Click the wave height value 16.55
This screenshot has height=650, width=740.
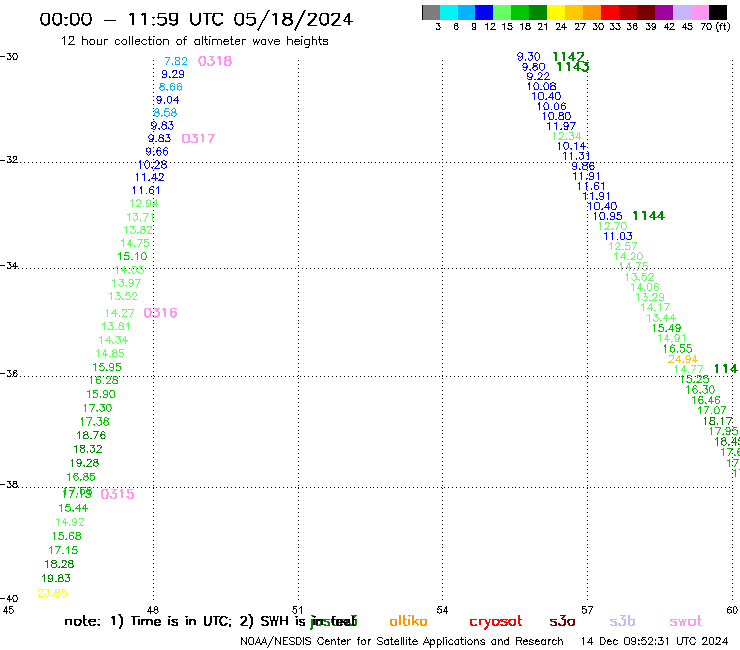(677, 349)
